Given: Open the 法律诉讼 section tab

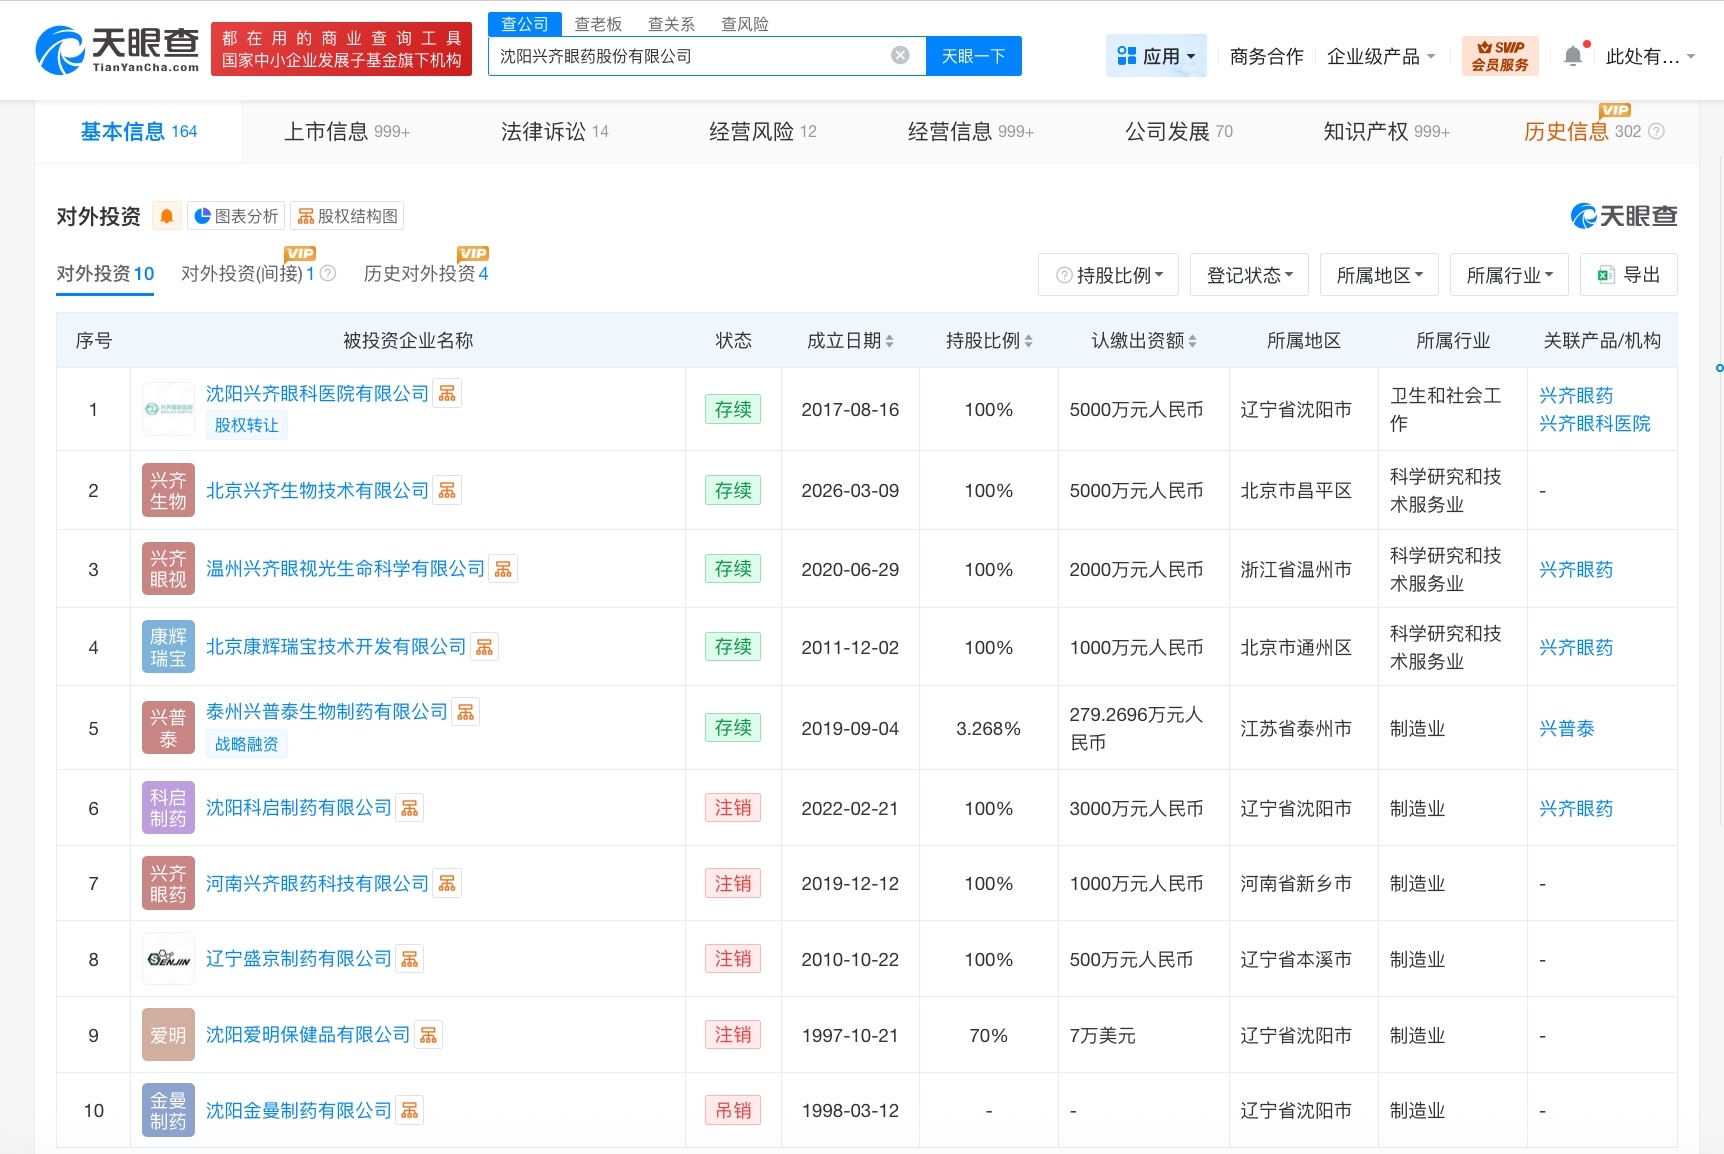Looking at the screenshot, I should 543,131.
